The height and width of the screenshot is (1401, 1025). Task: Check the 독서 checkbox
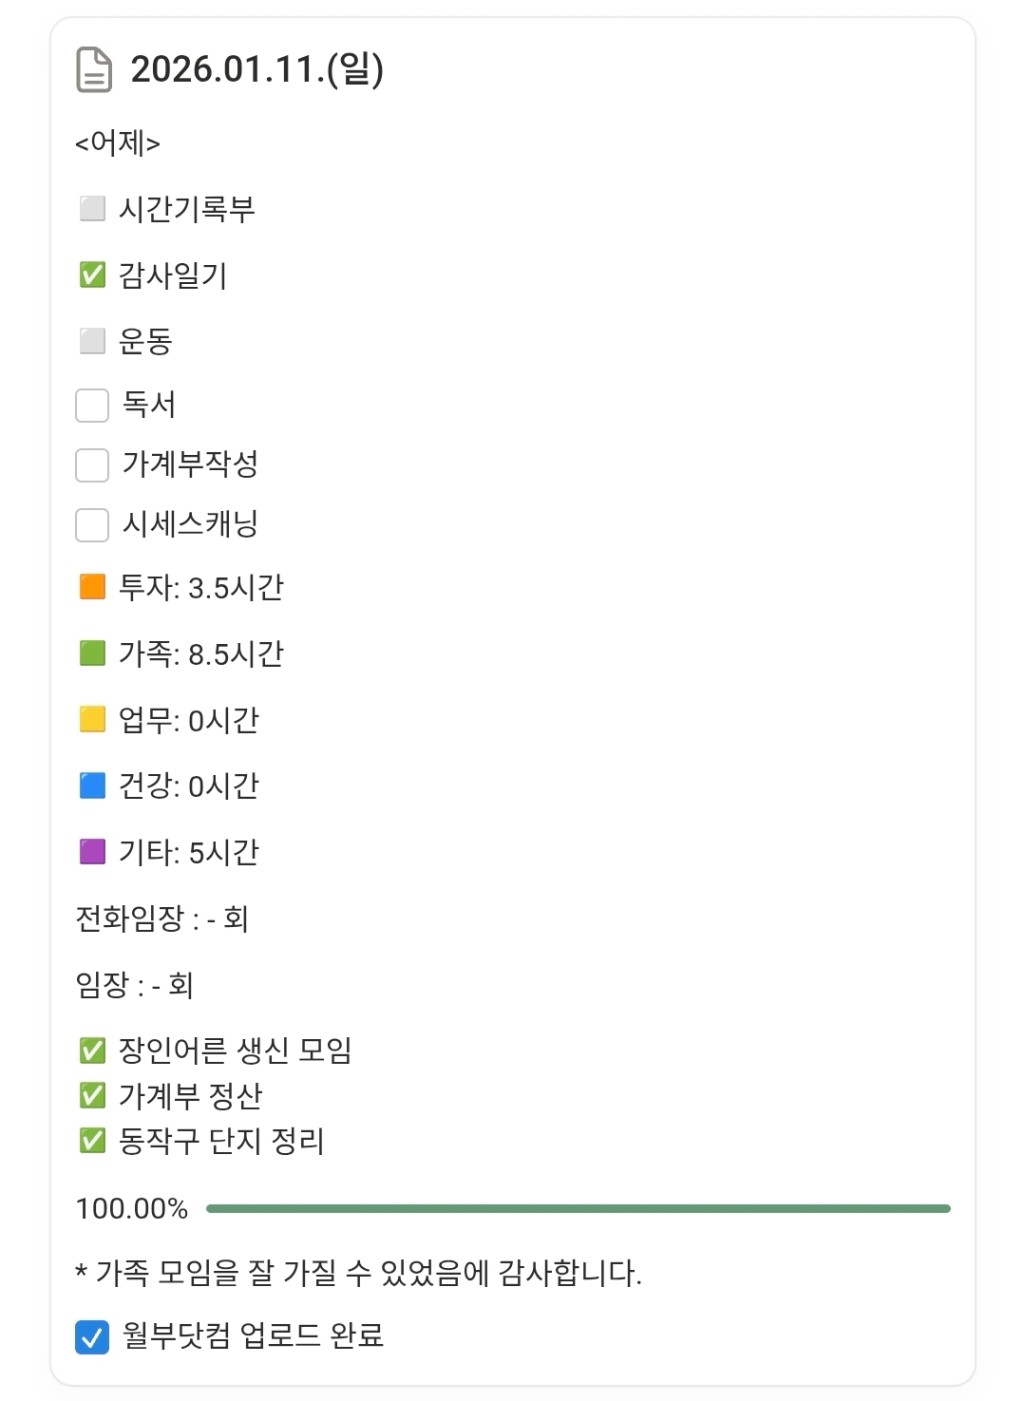[x=92, y=405]
